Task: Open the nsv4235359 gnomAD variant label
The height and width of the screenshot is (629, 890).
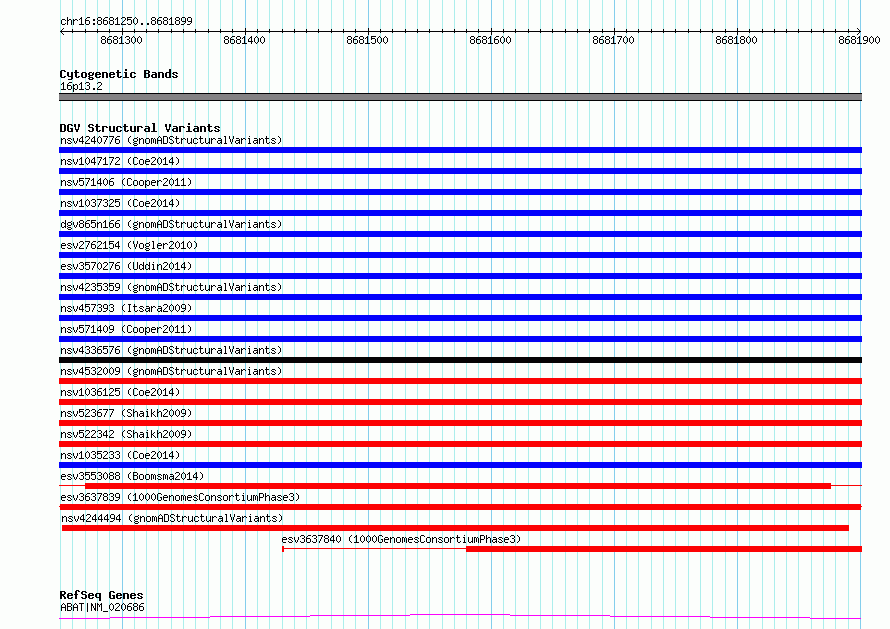Action: click(x=171, y=287)
